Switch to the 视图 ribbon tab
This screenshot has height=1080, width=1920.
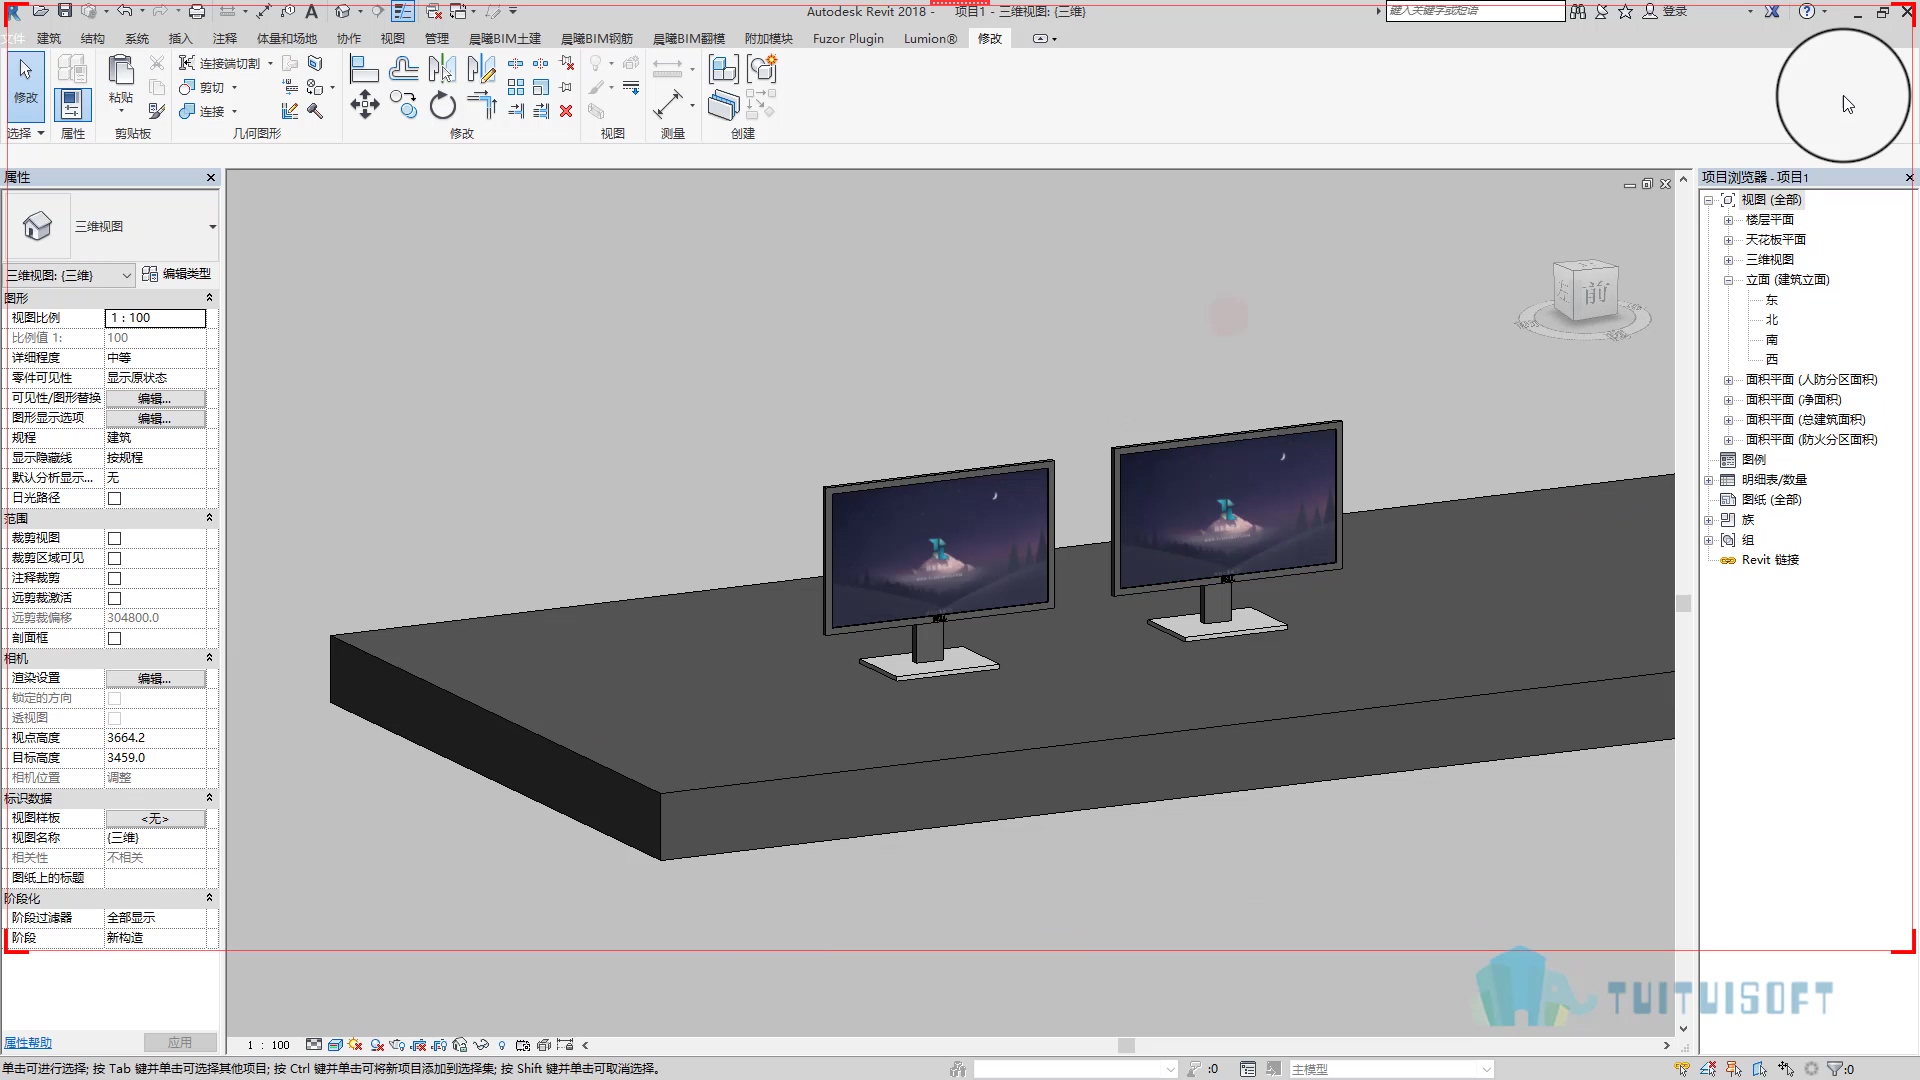pyautogui.click(x=393, y=38)
